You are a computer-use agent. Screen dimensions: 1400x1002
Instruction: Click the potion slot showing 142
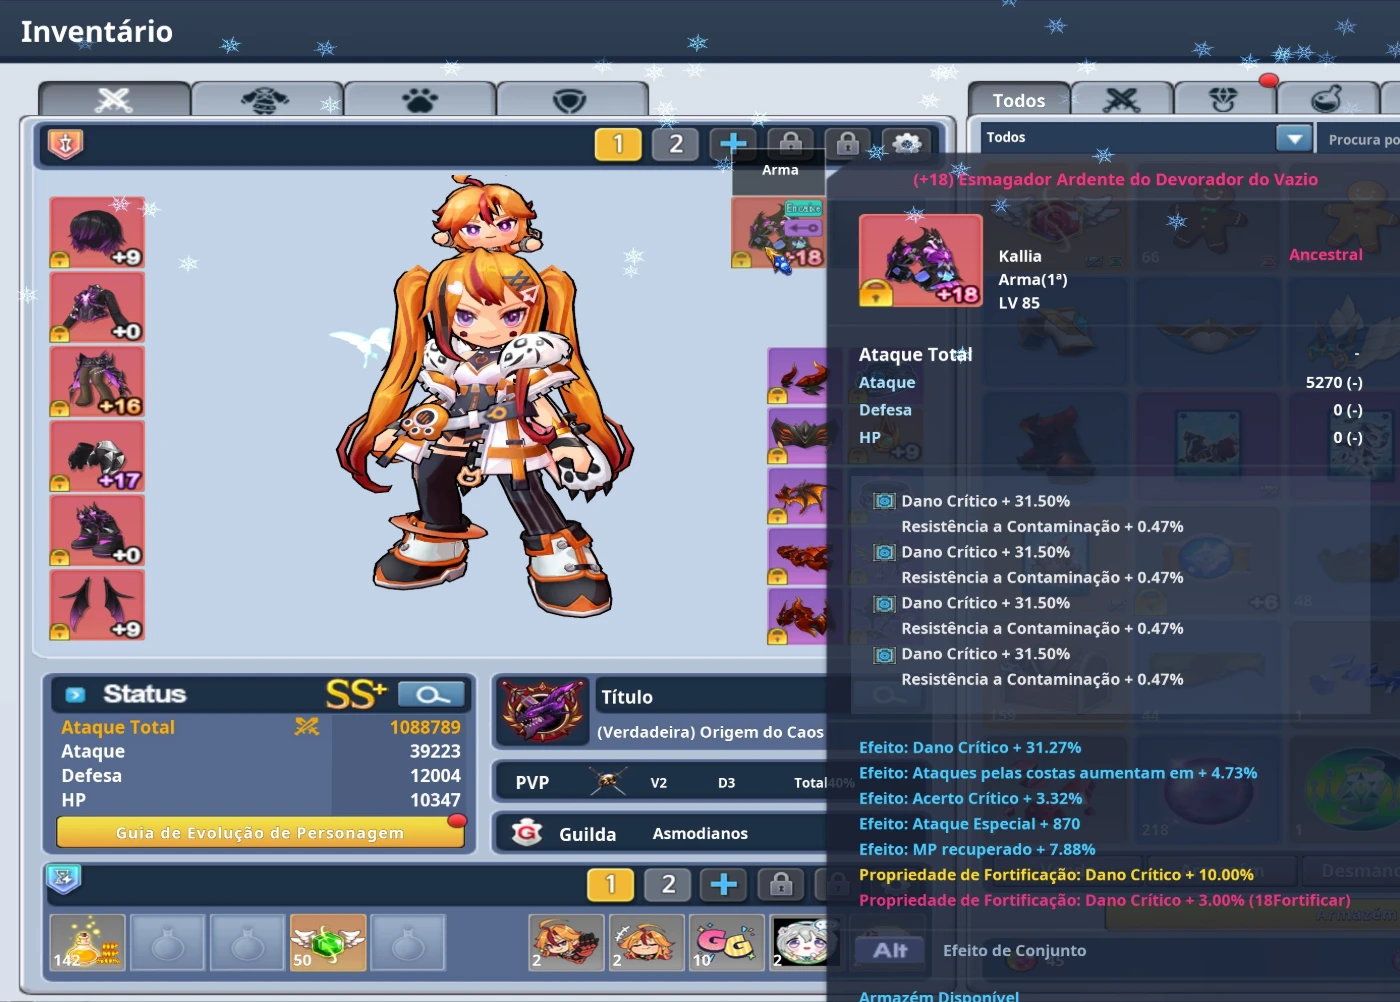pyautogui.click(x=88, y=942)
